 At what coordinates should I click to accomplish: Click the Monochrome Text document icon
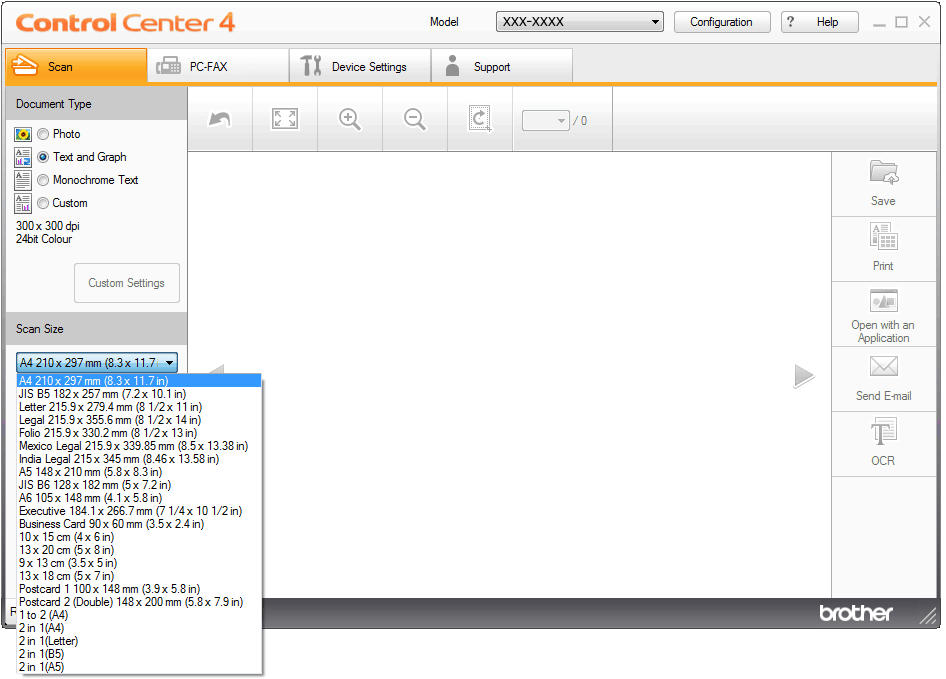[x=23, y=180]
